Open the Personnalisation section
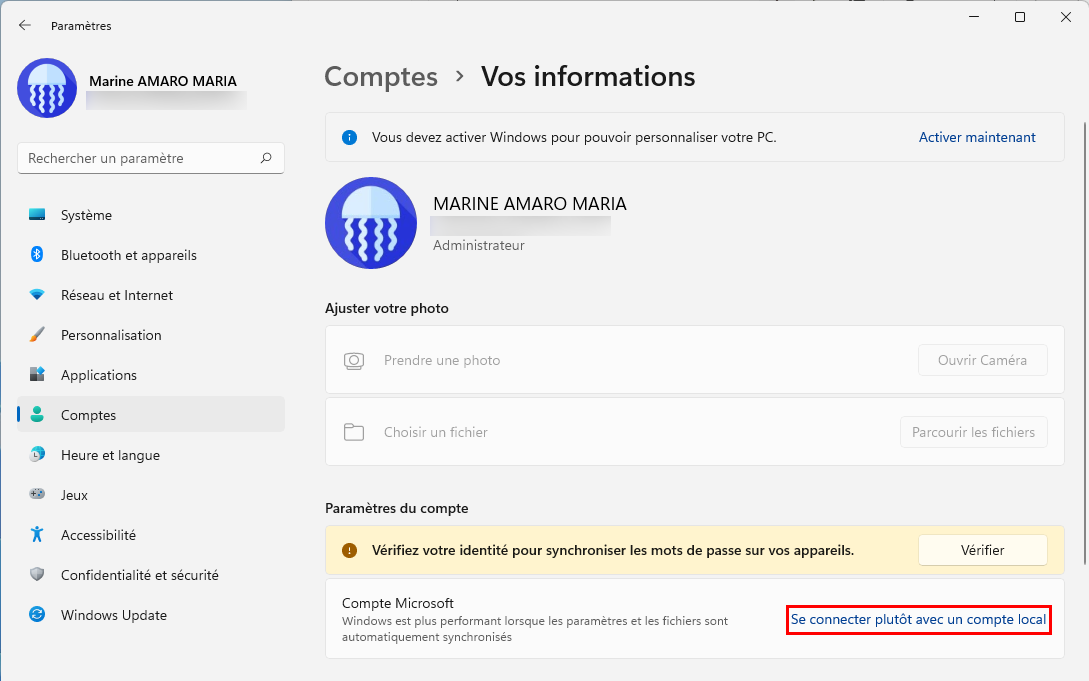This screenshot has height=681, width=1089. click(151, 335)
